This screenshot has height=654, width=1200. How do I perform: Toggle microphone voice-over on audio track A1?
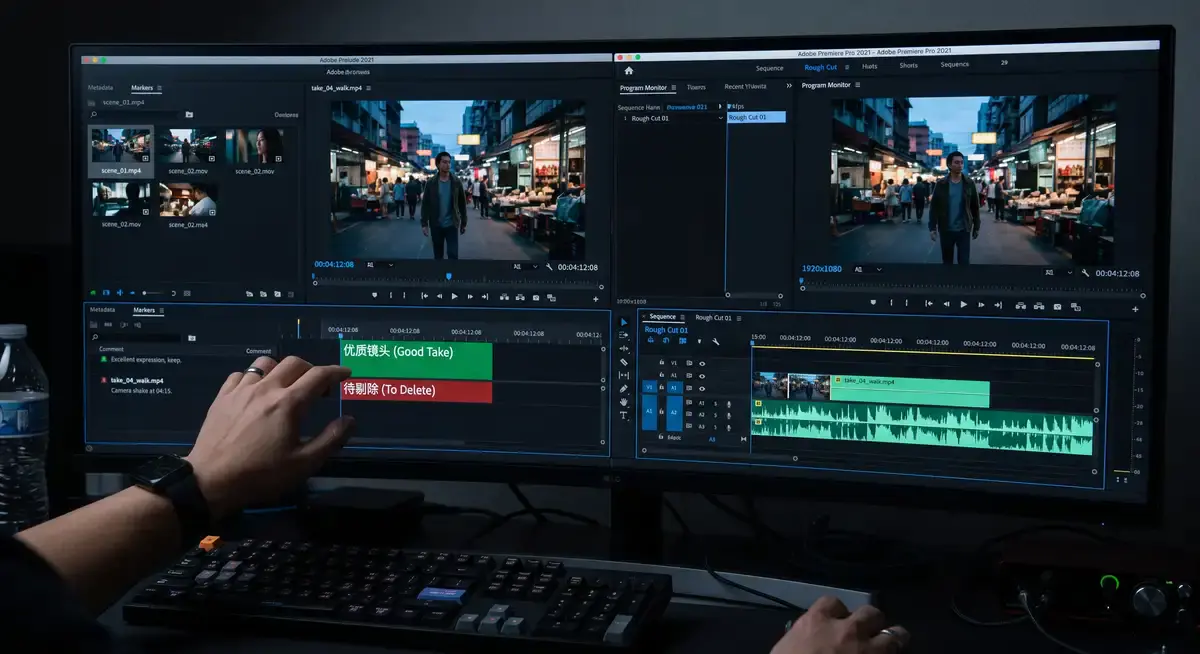[729, 404]
